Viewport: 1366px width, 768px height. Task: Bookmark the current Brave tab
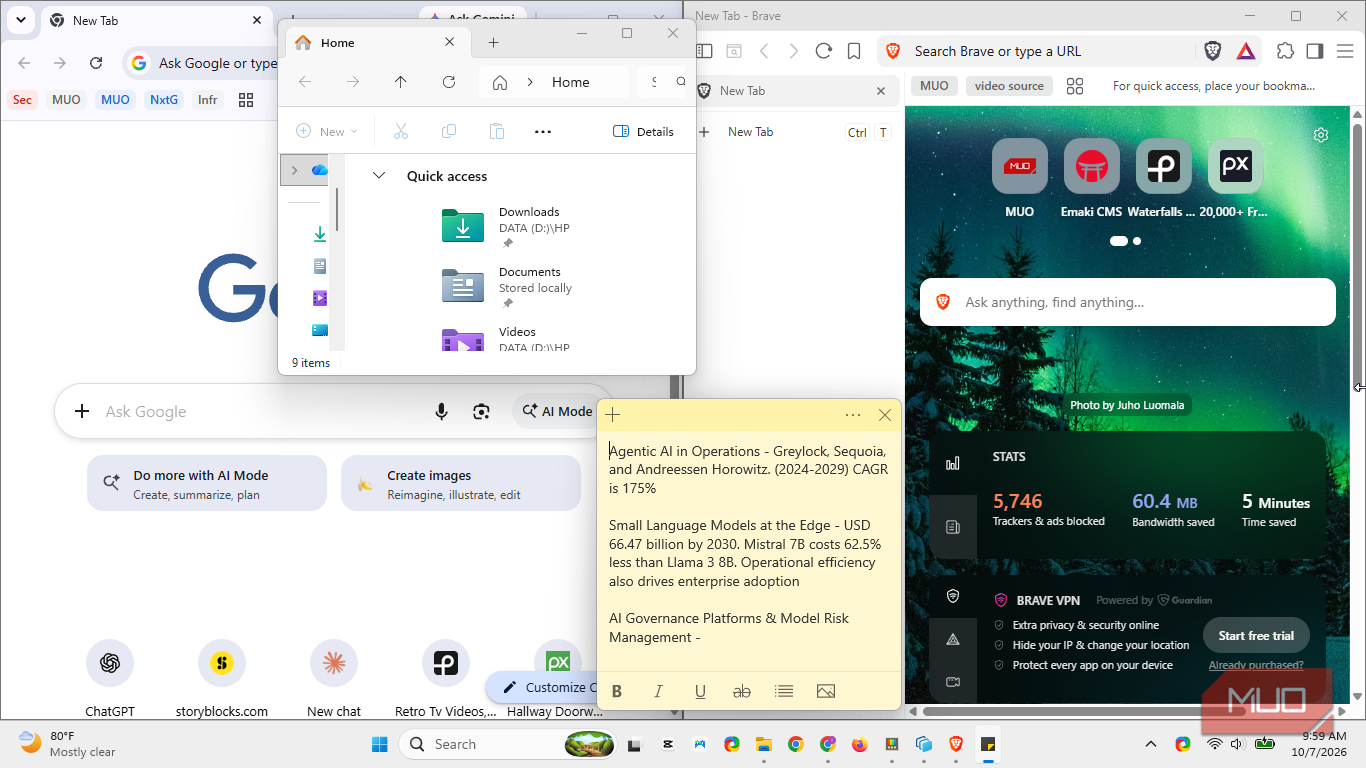[x=854, y=51]
